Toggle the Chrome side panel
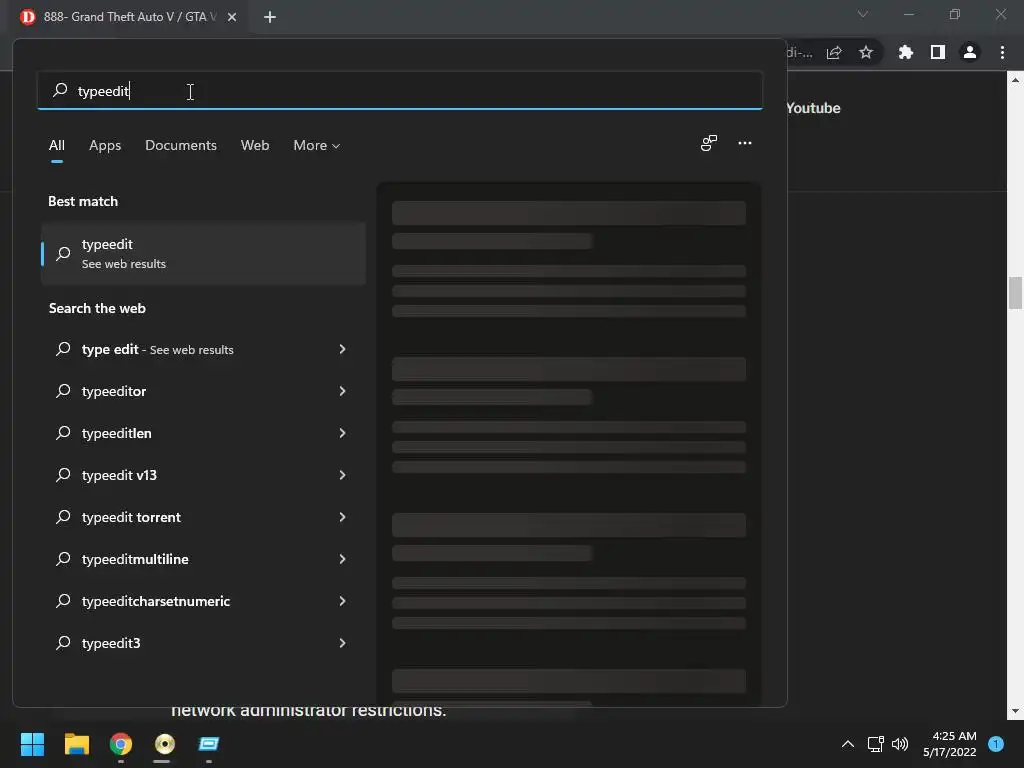Screen dimensions: 1024x768 tap(938, 52)
